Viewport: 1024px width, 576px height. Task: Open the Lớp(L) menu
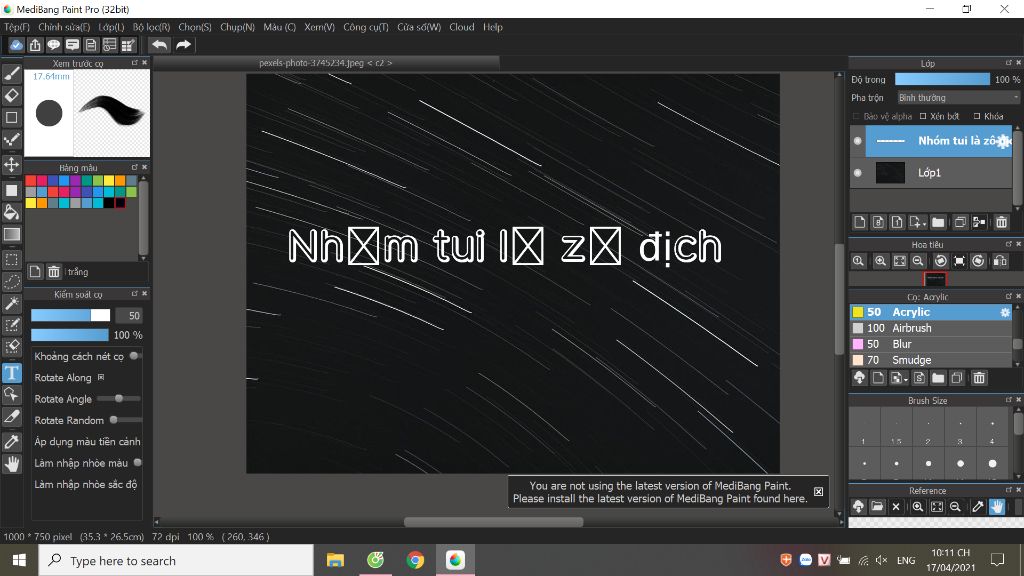point(111,27)
